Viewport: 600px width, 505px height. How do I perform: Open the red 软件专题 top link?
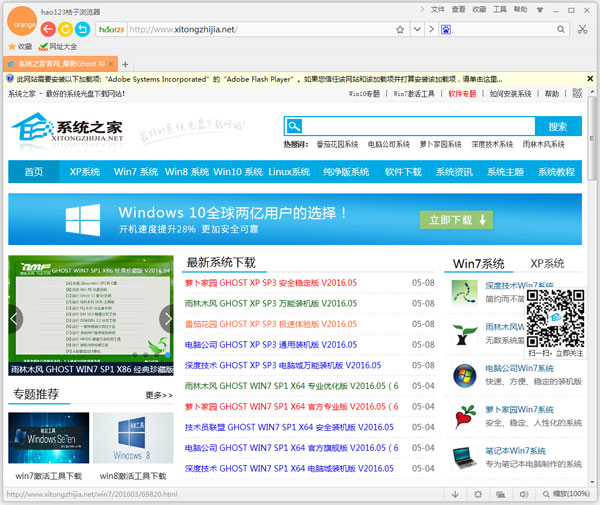click(462, 94)
